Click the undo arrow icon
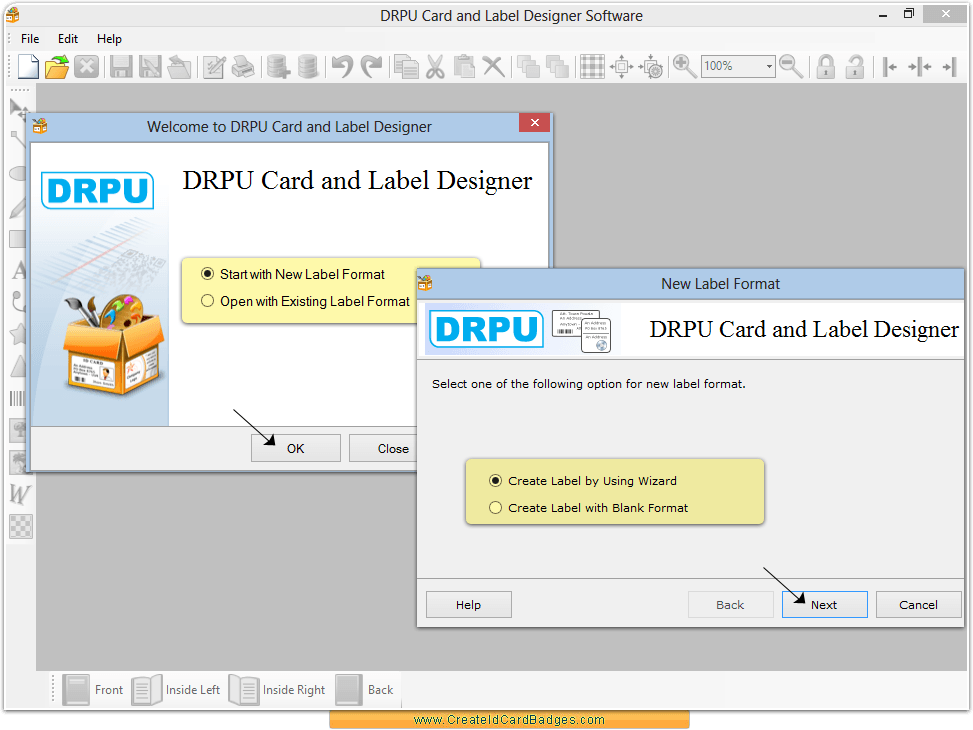 pyautogui.click(x=342, y=66)
